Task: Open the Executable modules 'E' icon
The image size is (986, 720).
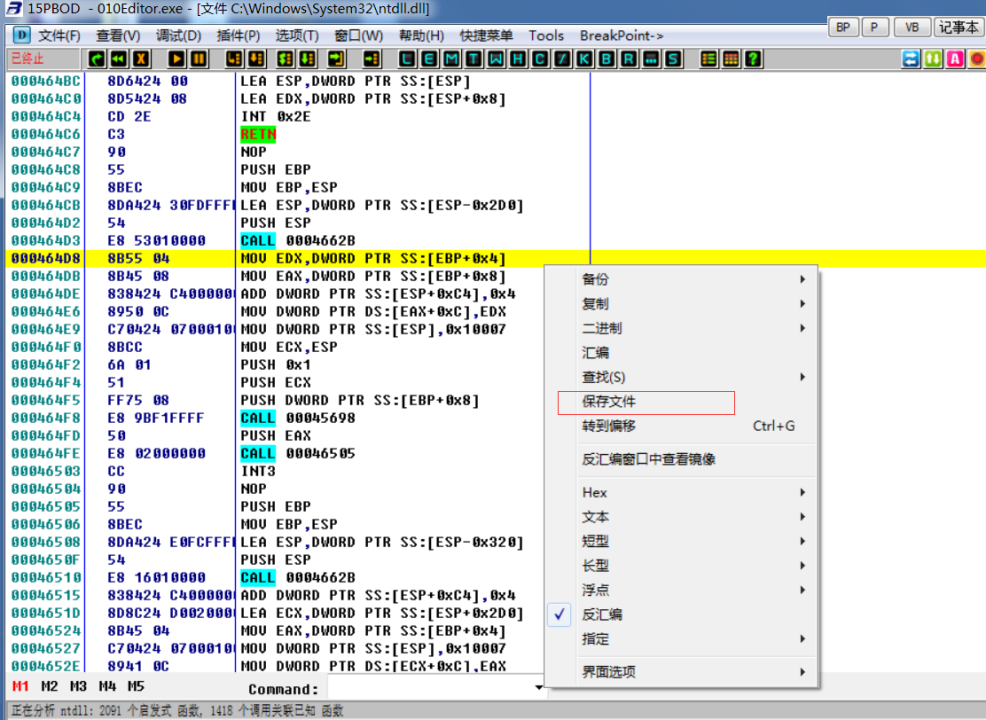Action: [431, 59]
